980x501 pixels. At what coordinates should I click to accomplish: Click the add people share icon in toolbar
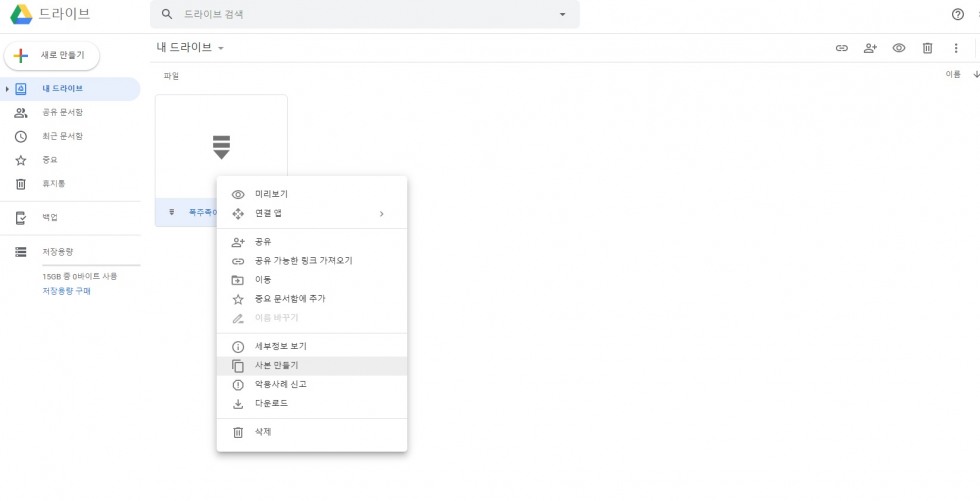pyautogui.click(x=870, y=48)
